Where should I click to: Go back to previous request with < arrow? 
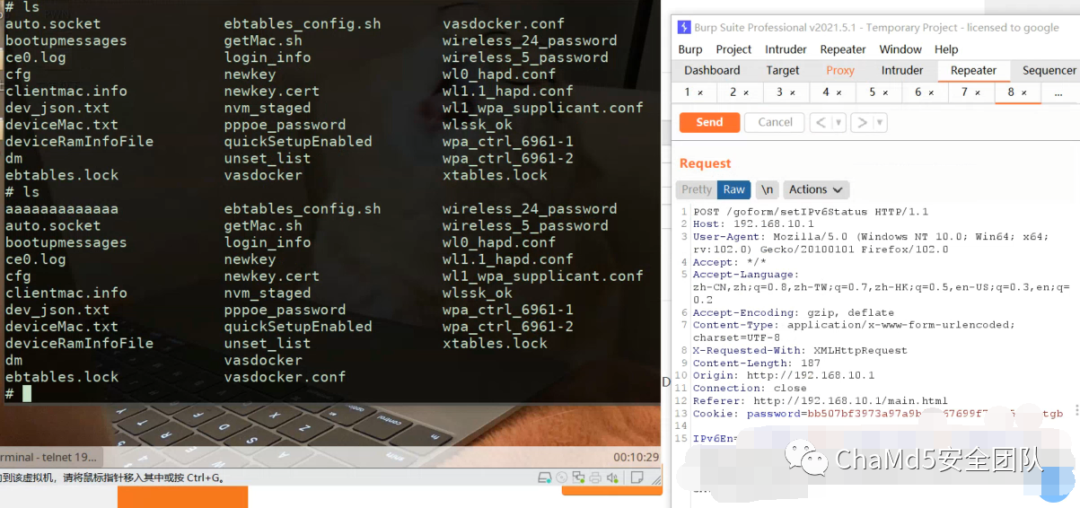coord(820,123)
